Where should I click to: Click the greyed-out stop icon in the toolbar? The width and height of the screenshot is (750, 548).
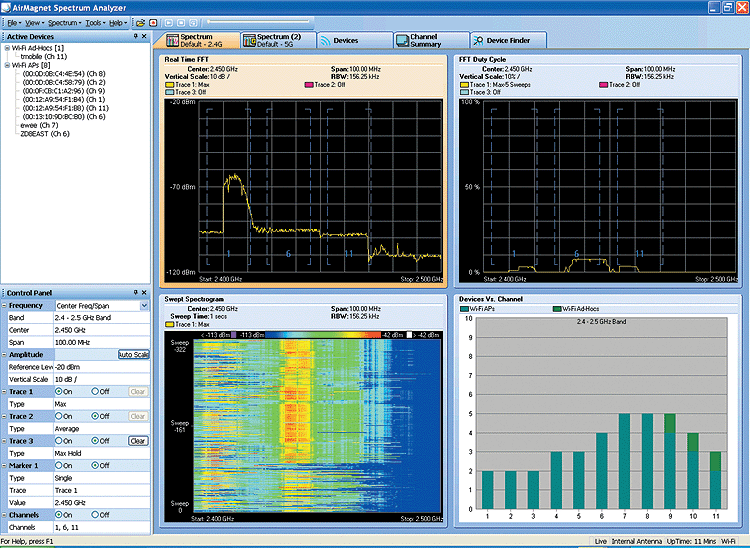181,22
